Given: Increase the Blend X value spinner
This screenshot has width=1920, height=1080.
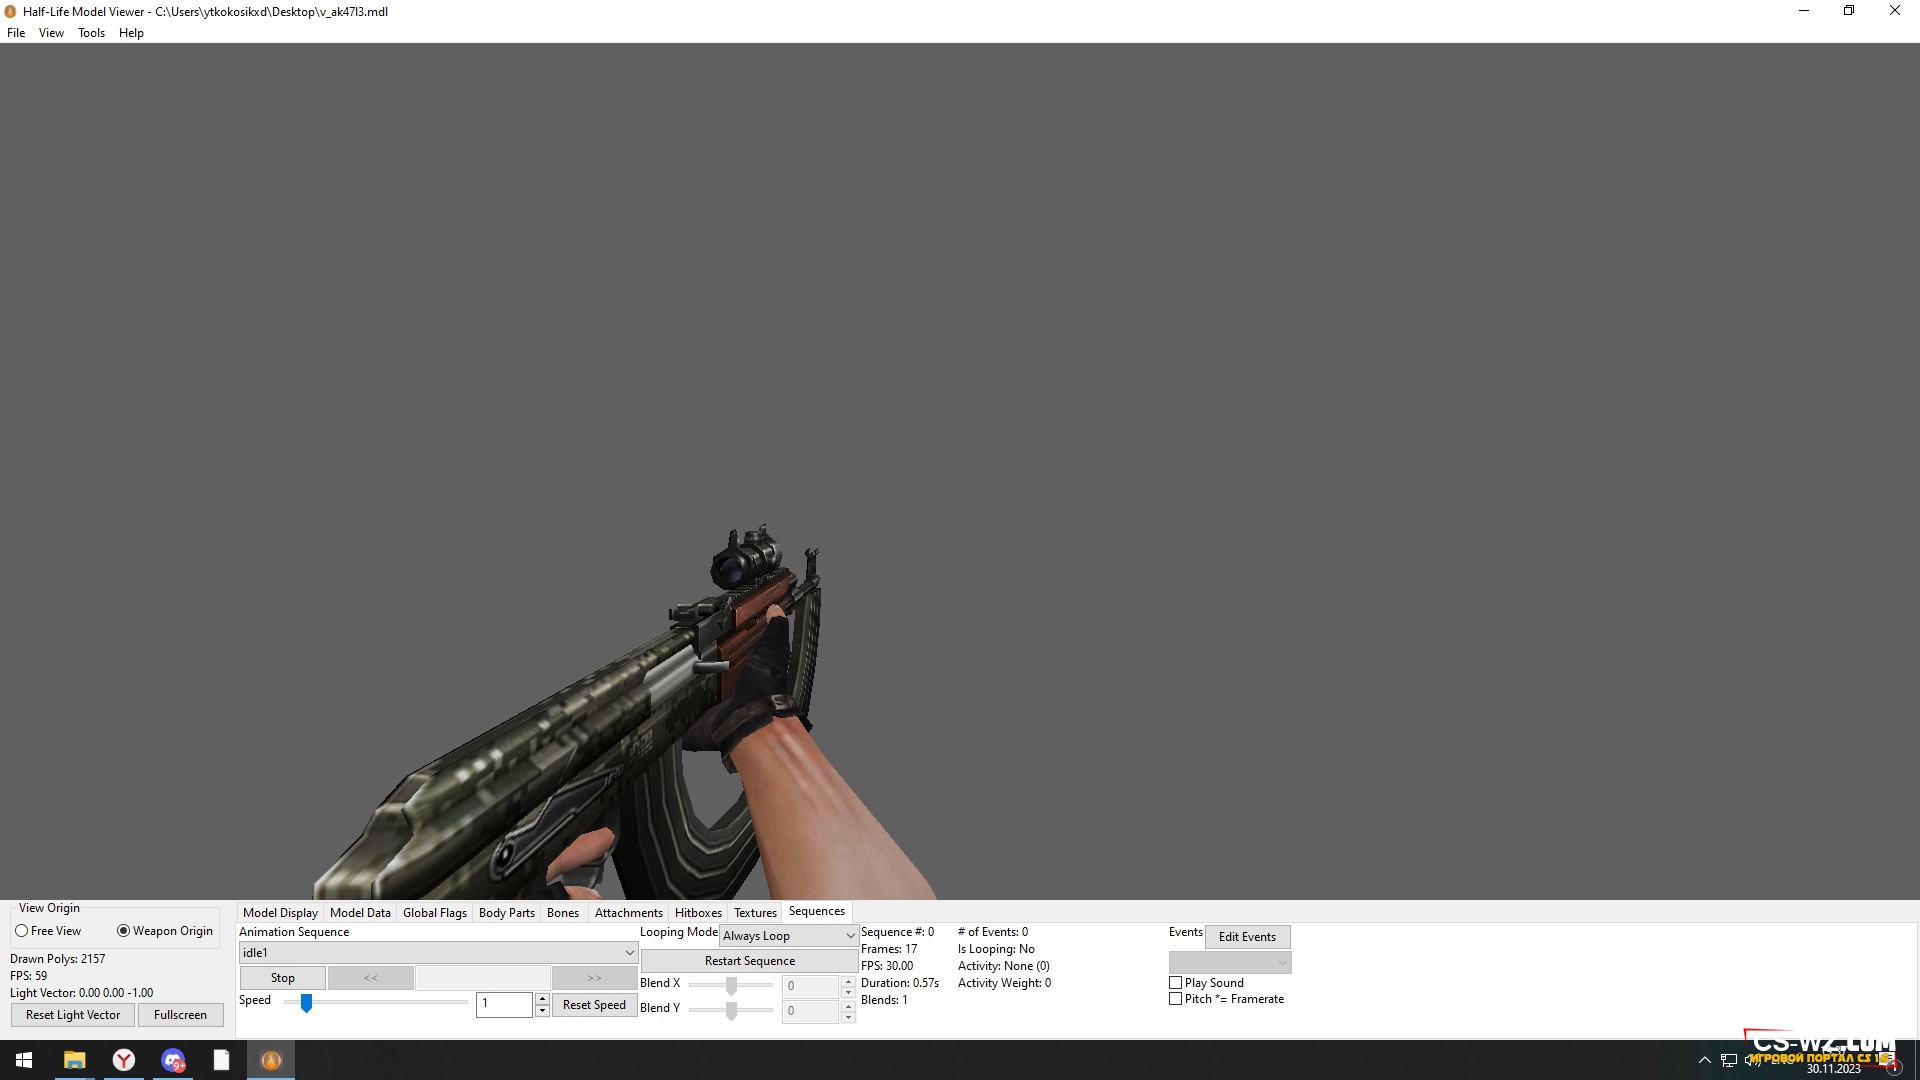Looking at the screenshot, I should (x=848, y=981).
